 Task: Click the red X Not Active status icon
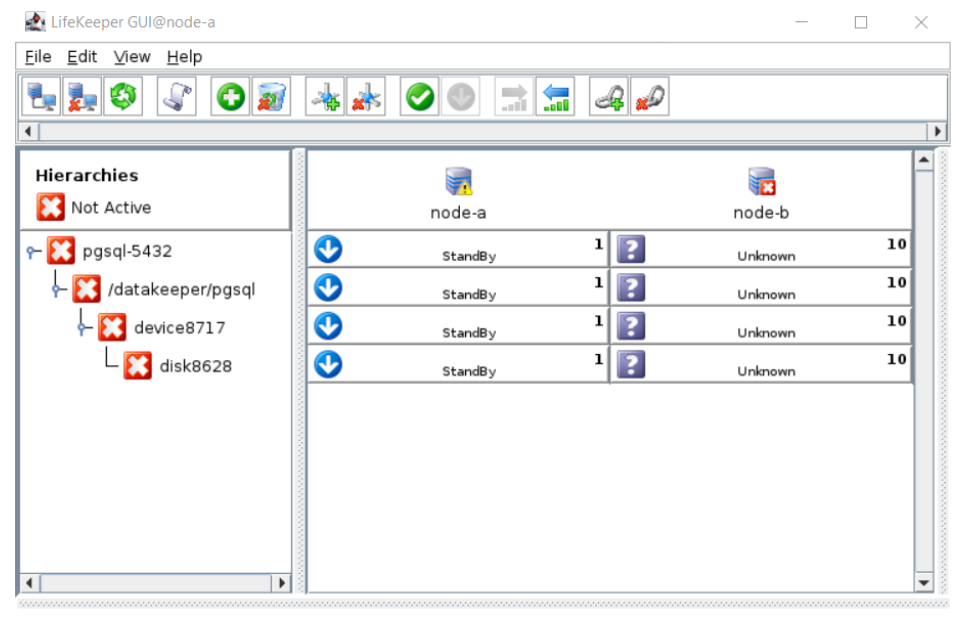[x=50, y=207]
